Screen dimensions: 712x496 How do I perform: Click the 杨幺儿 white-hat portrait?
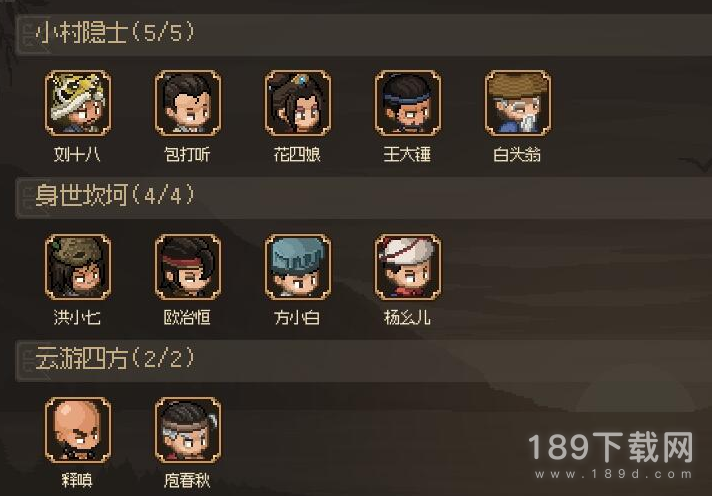coord(407,267)
